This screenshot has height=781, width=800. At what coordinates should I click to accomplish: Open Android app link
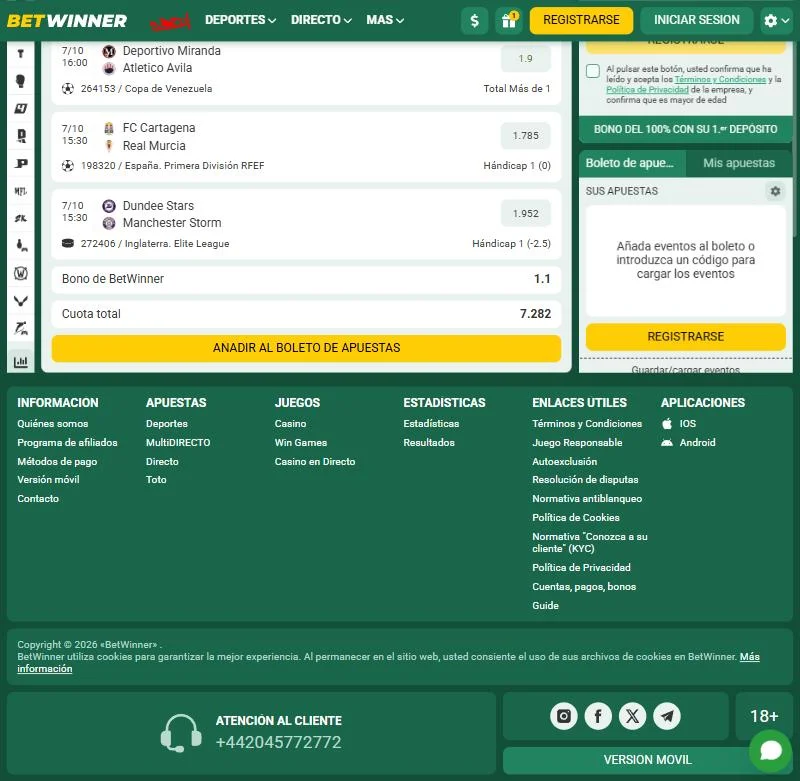[x=688, y=443]
